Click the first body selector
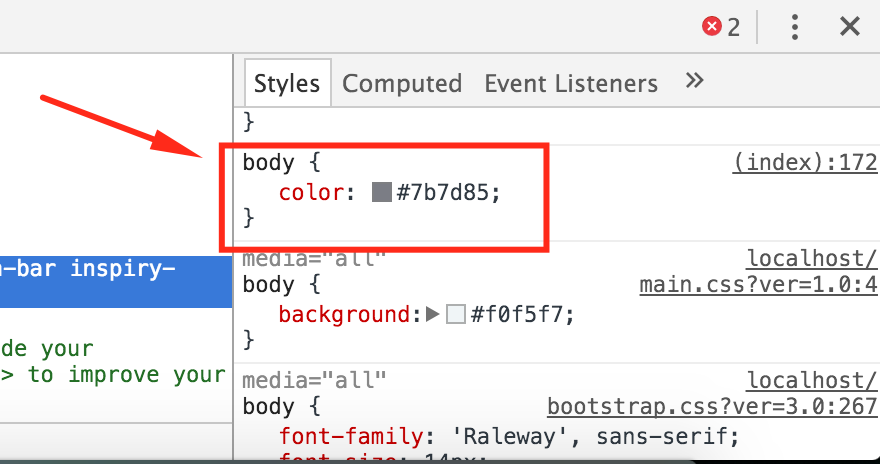 (x=268, y=163)
